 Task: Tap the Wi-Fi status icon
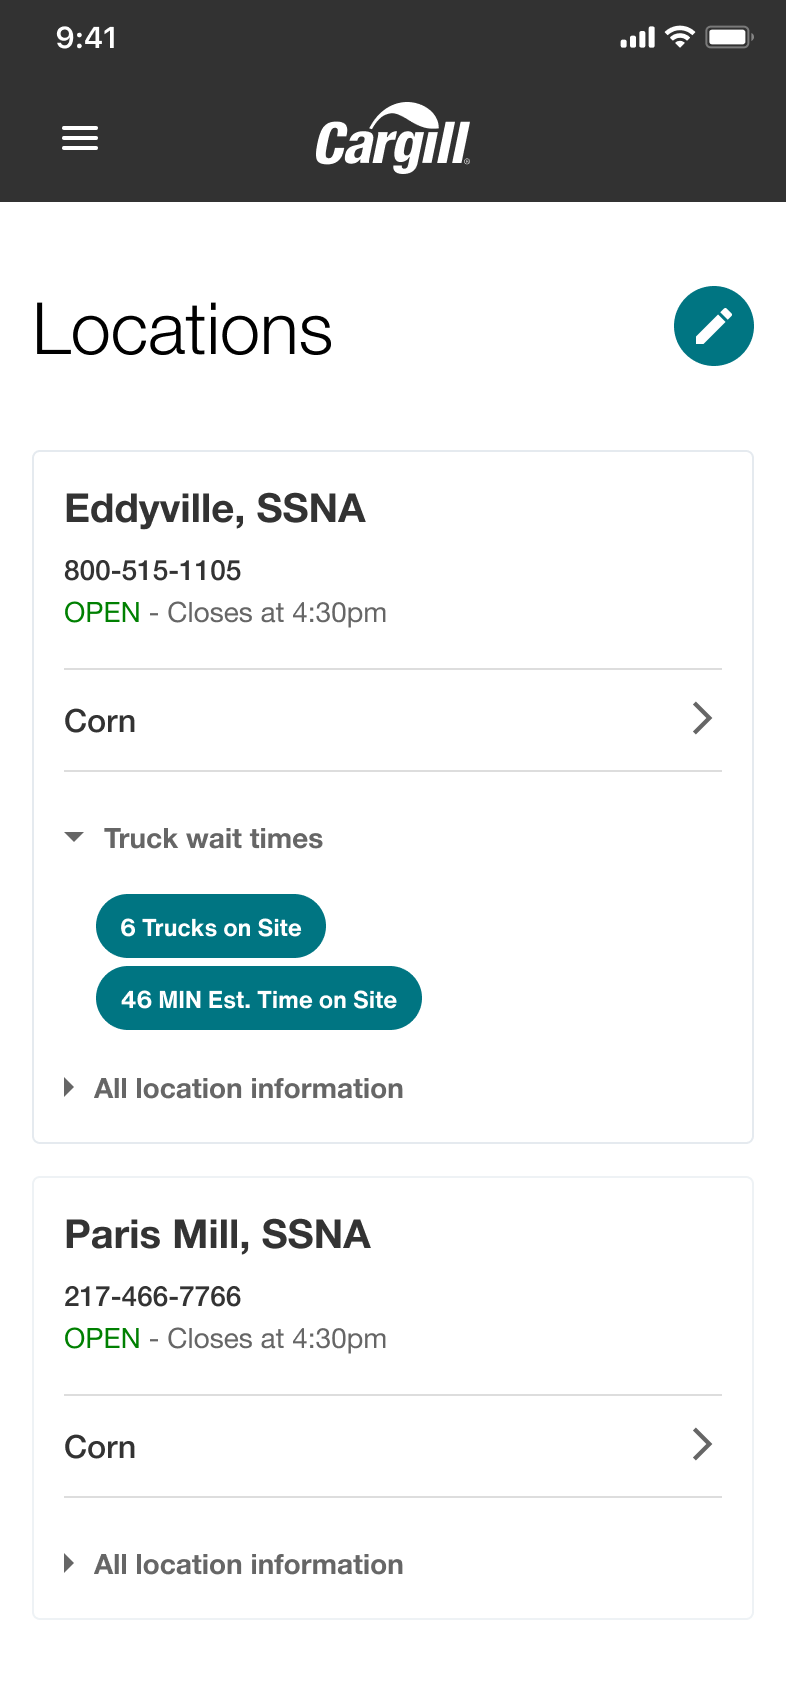tap(680, 38)
